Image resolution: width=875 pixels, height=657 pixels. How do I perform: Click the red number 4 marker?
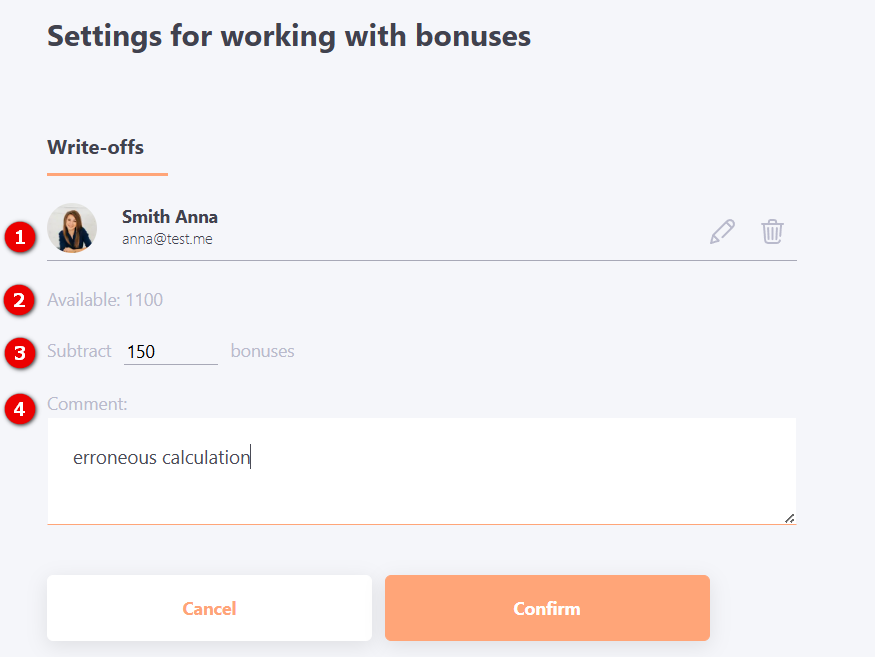pos(18,408)
